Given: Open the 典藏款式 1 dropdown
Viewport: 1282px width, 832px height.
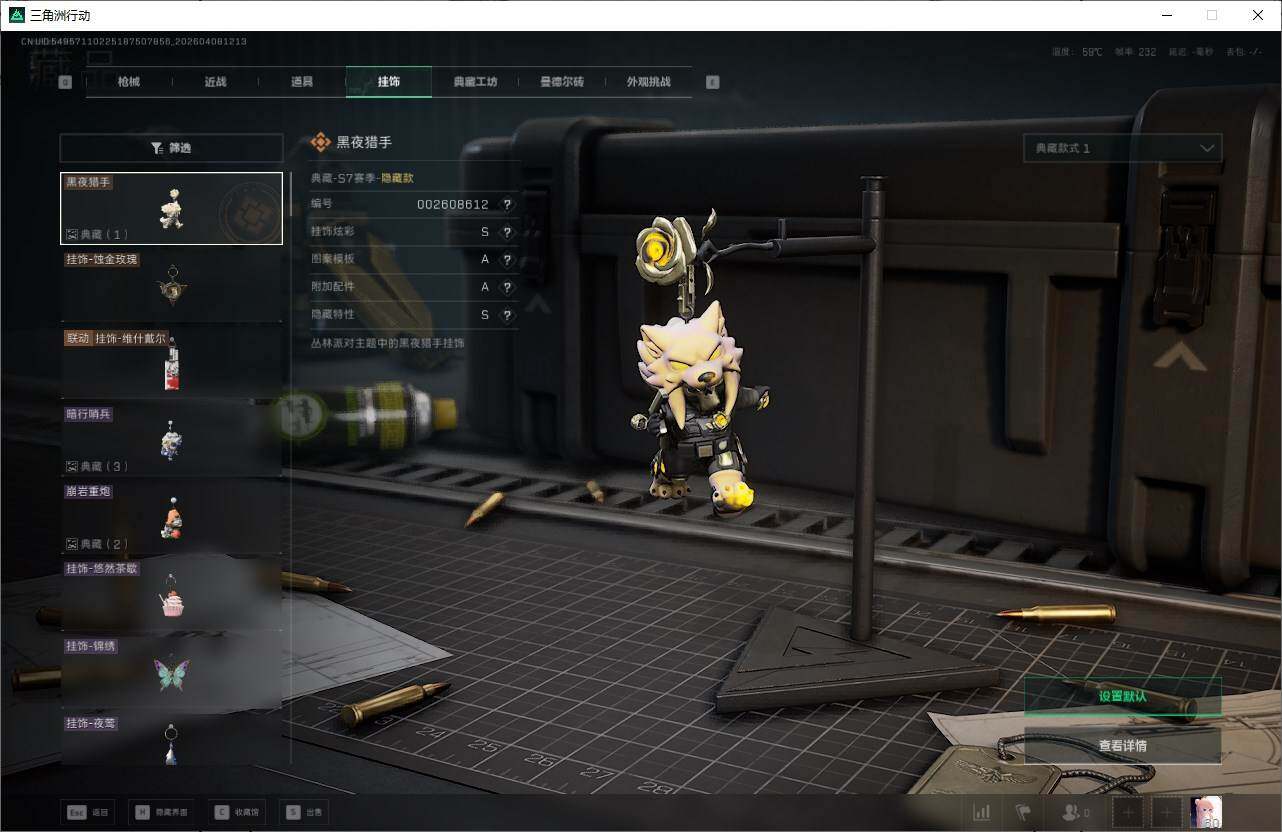Looking at the screenshot, I should (1122, 148).
